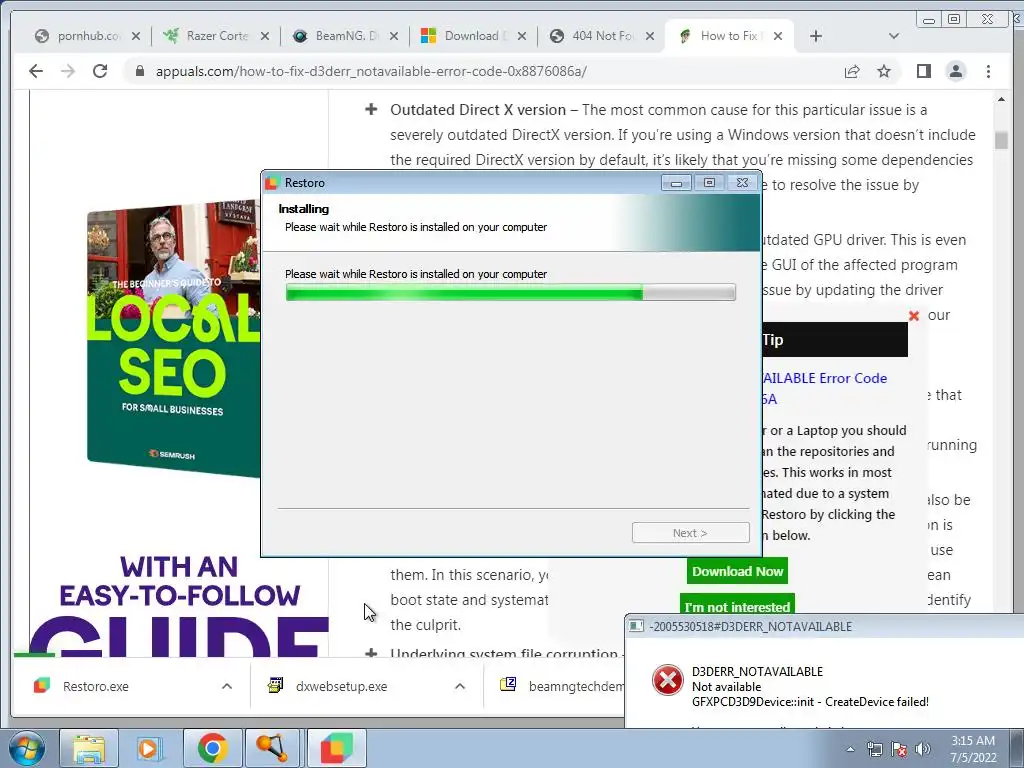Screen dimensions: 1024x768
Task: Go back using the browser back arrow
Action: point(36,71)
